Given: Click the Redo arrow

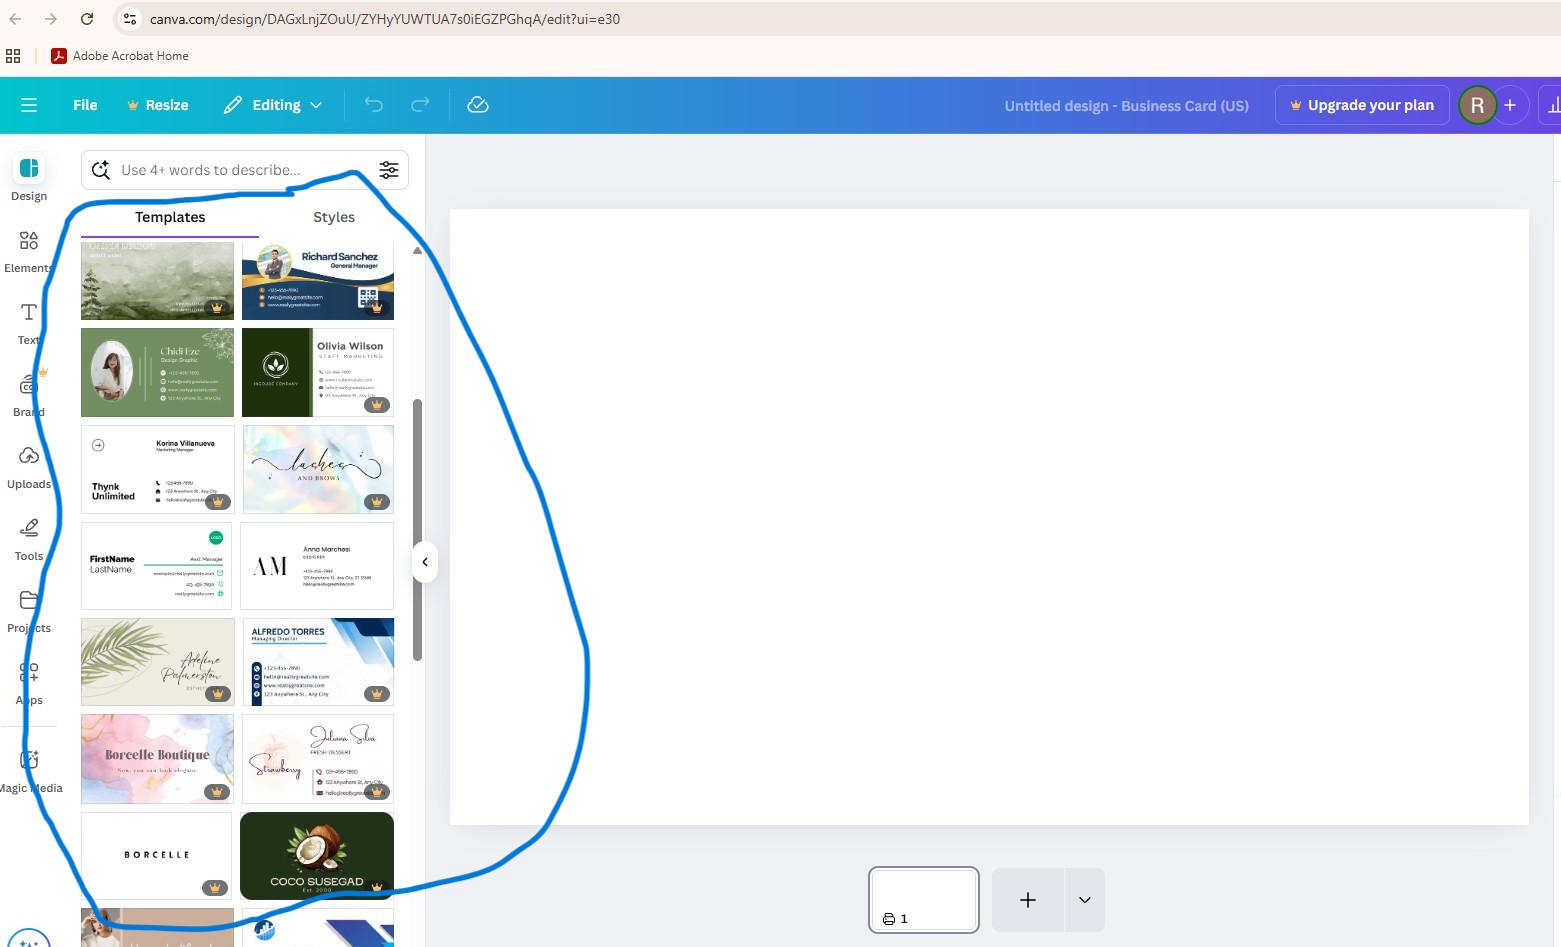Looking at the screenshot, I should [420, 105].
